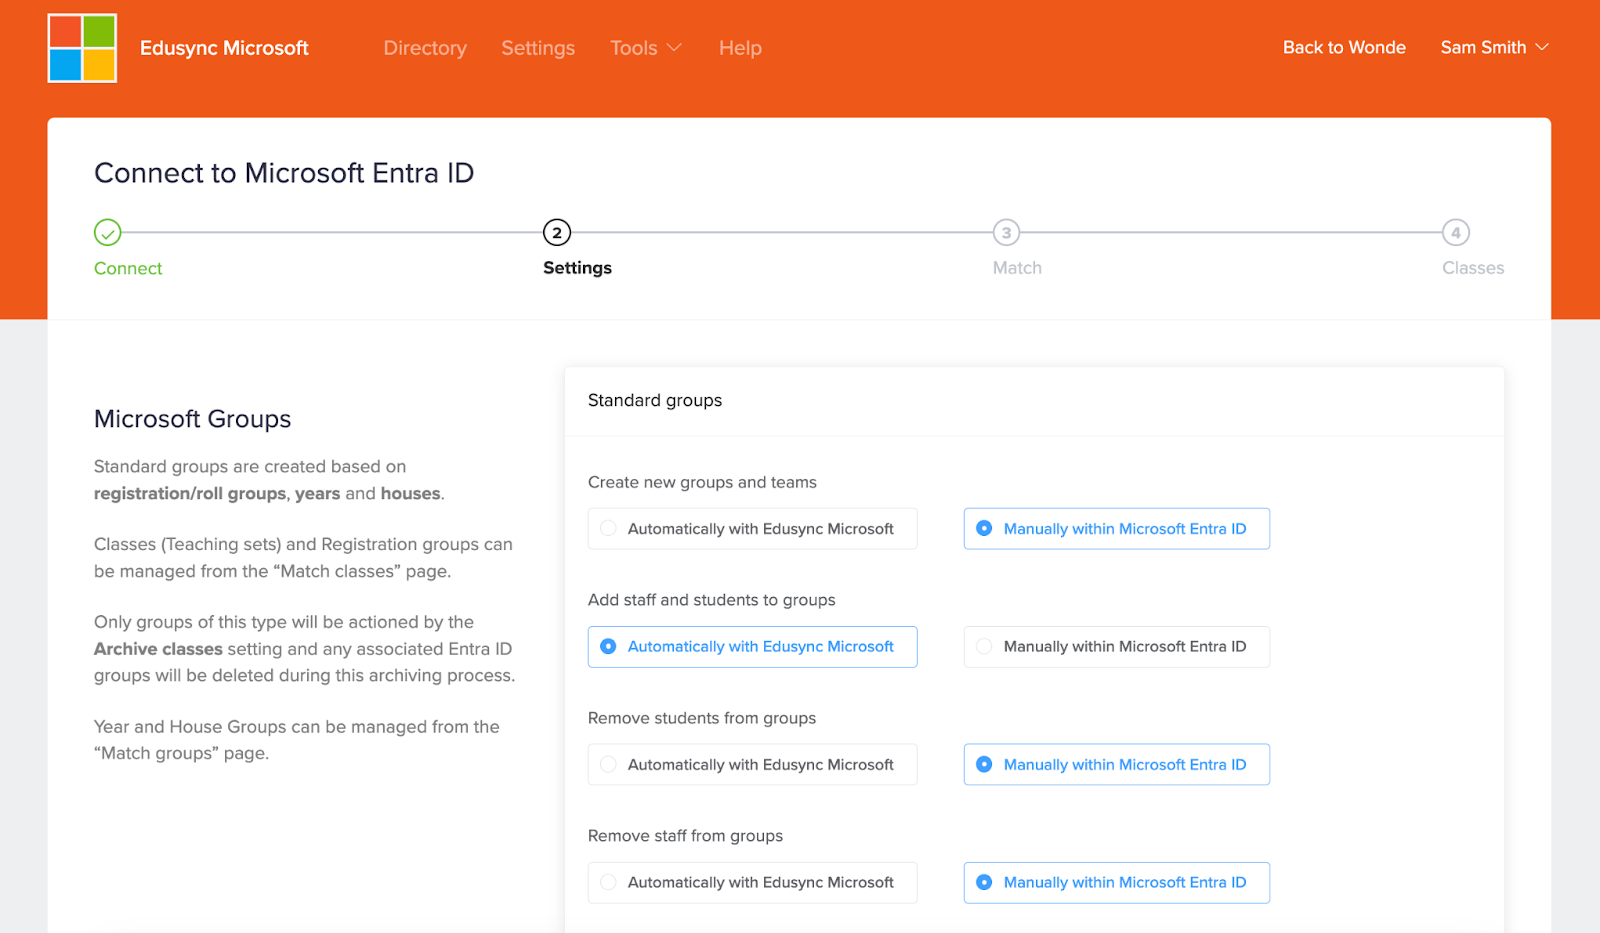1600x933 pixels.
Task: Click the Connect step label
Action: 128,268
